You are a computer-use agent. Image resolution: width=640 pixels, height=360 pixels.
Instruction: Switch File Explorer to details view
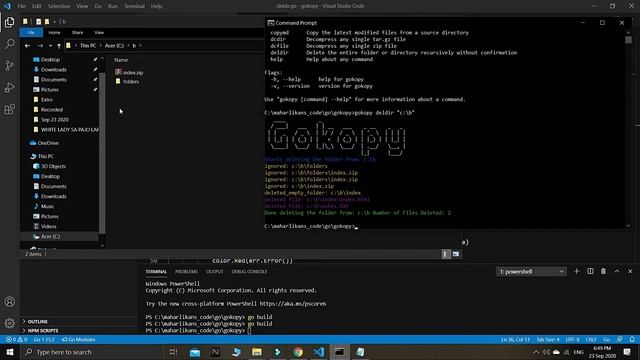[446, 254]
